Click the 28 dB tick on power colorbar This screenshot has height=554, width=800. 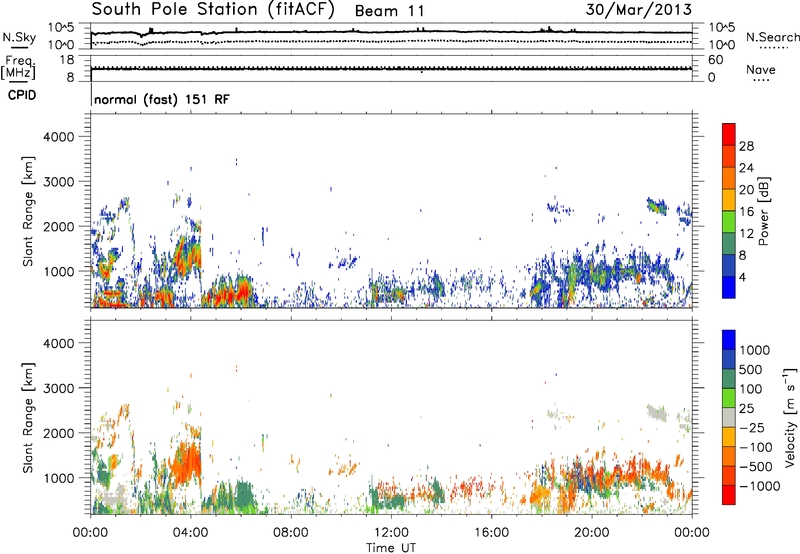(x=746, y=146)
